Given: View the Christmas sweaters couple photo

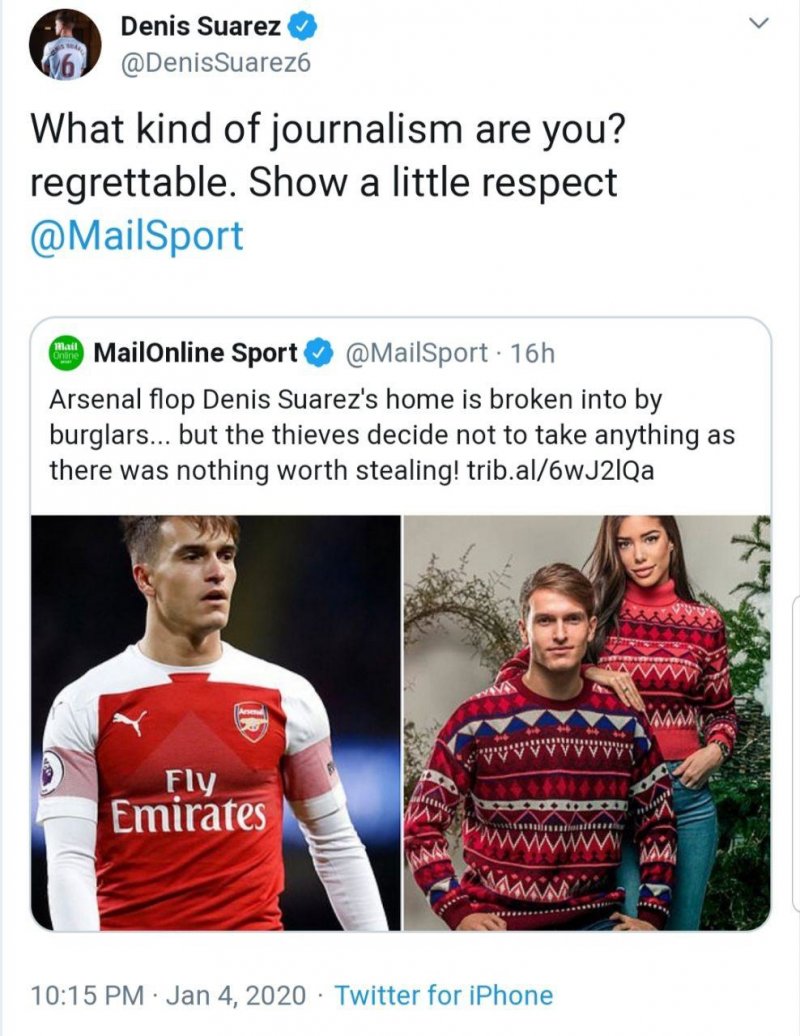Looking at the screenshot, I should pyautogui.click(x=587, y=722).
